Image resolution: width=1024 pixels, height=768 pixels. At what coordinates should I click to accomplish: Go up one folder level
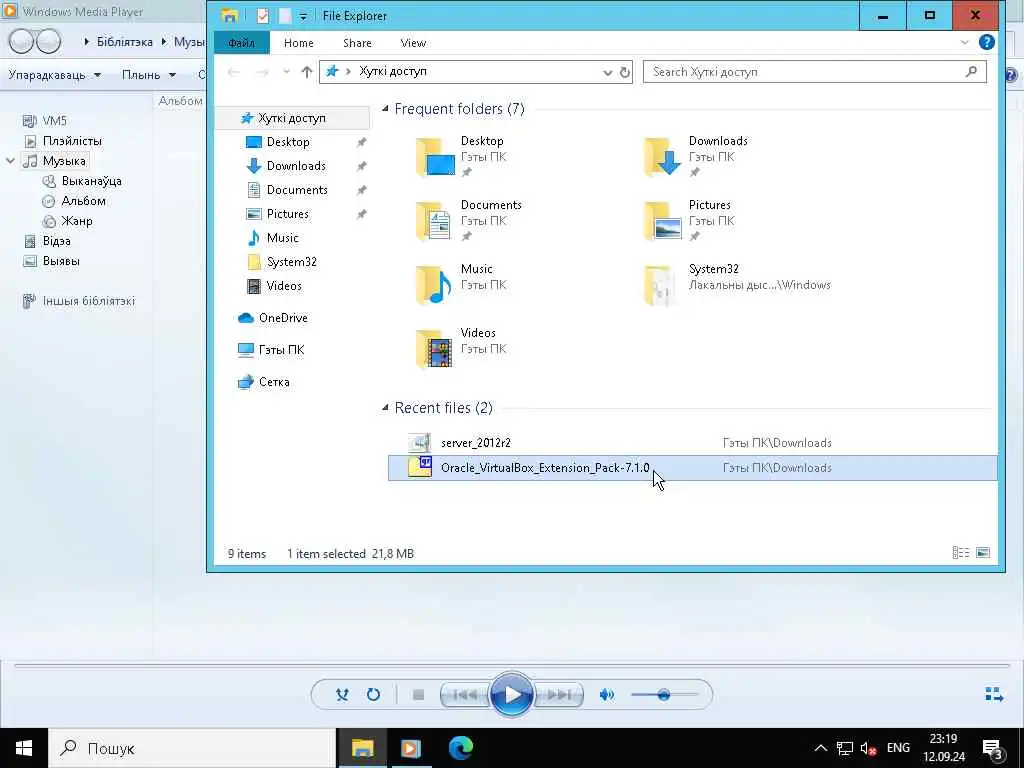click(306, 72)
